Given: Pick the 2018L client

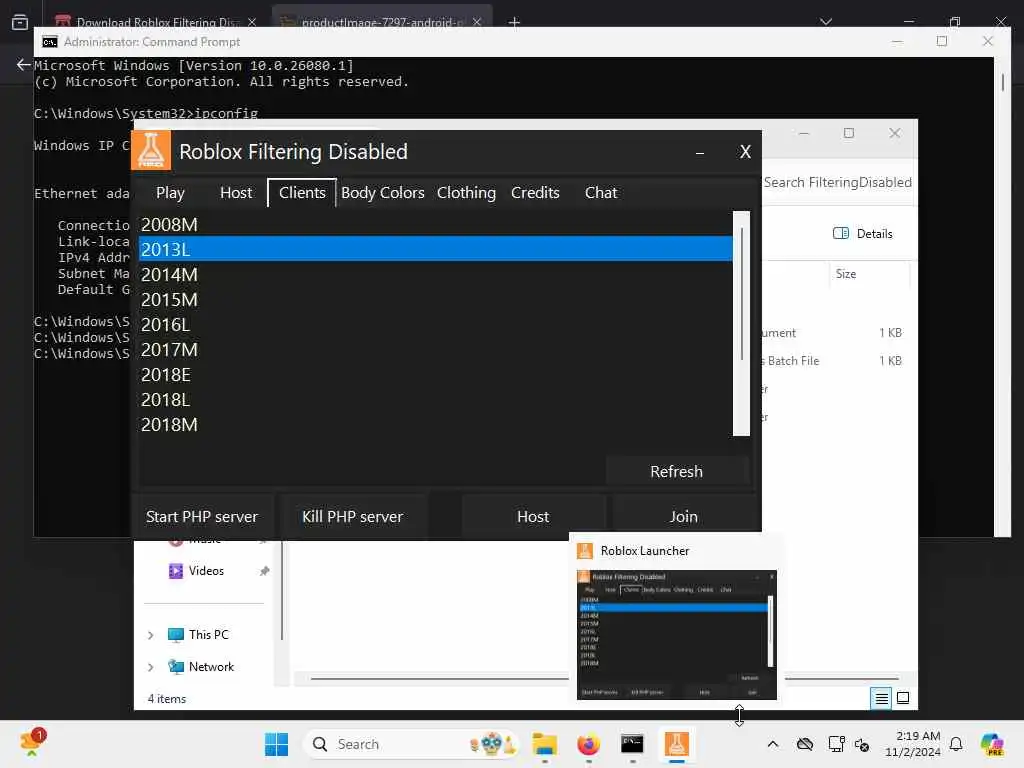Looking at the screenshot, I should click(x=436, y=399).
